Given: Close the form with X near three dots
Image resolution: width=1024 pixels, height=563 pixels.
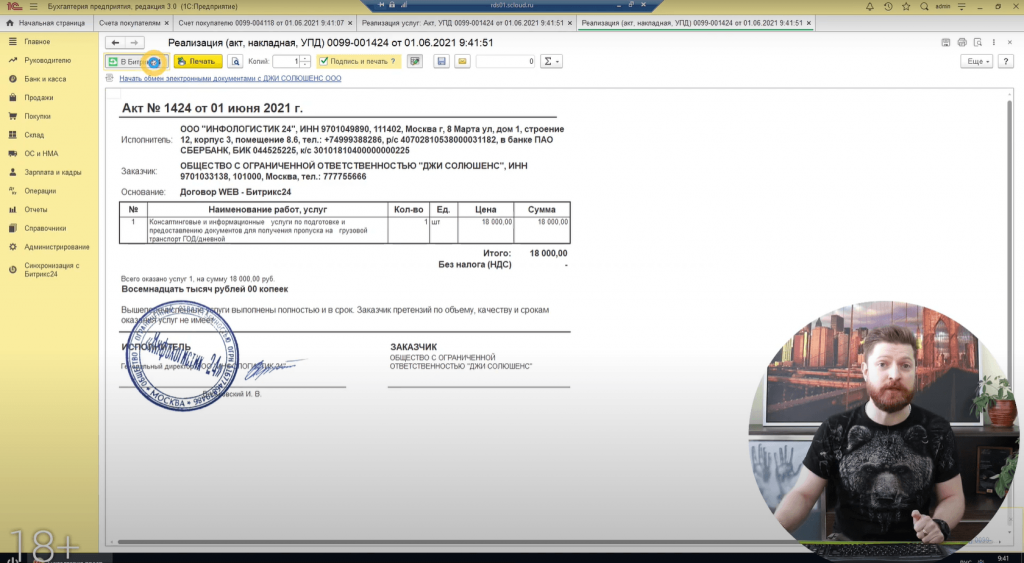Looking at the screenshot, I should coord(1010,42).
